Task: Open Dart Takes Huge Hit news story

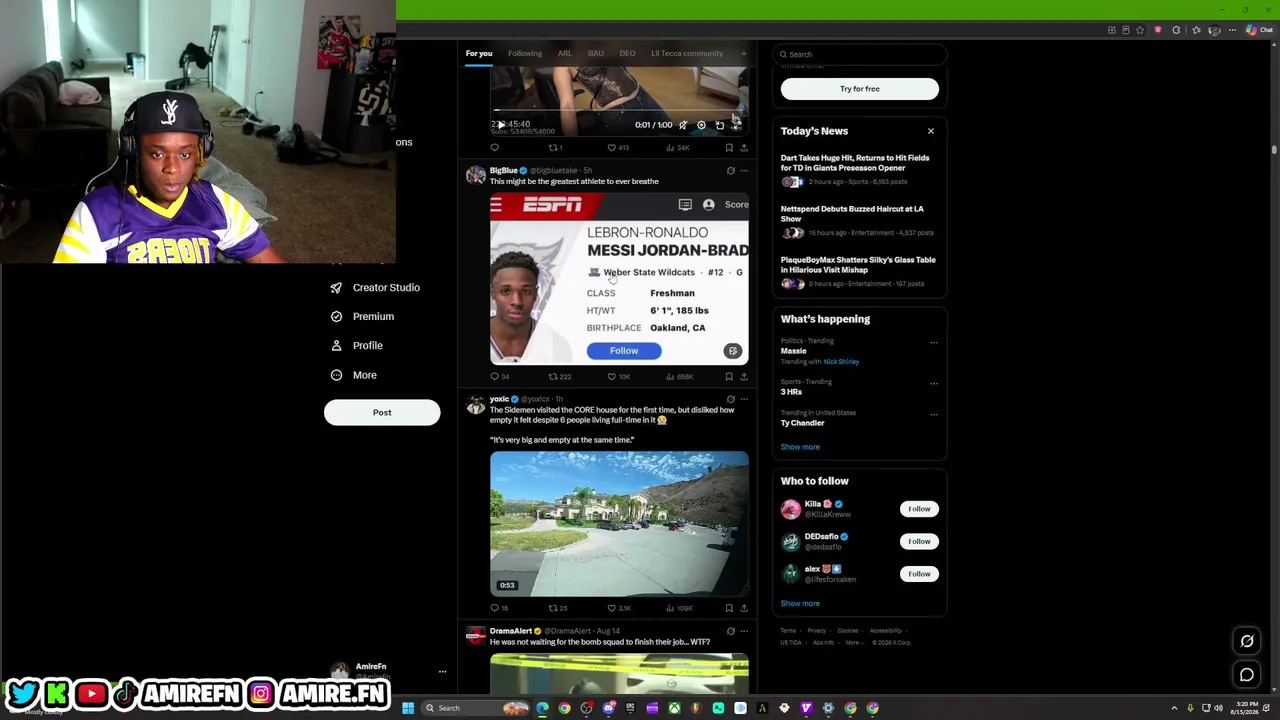Action: tap(858, 169)
